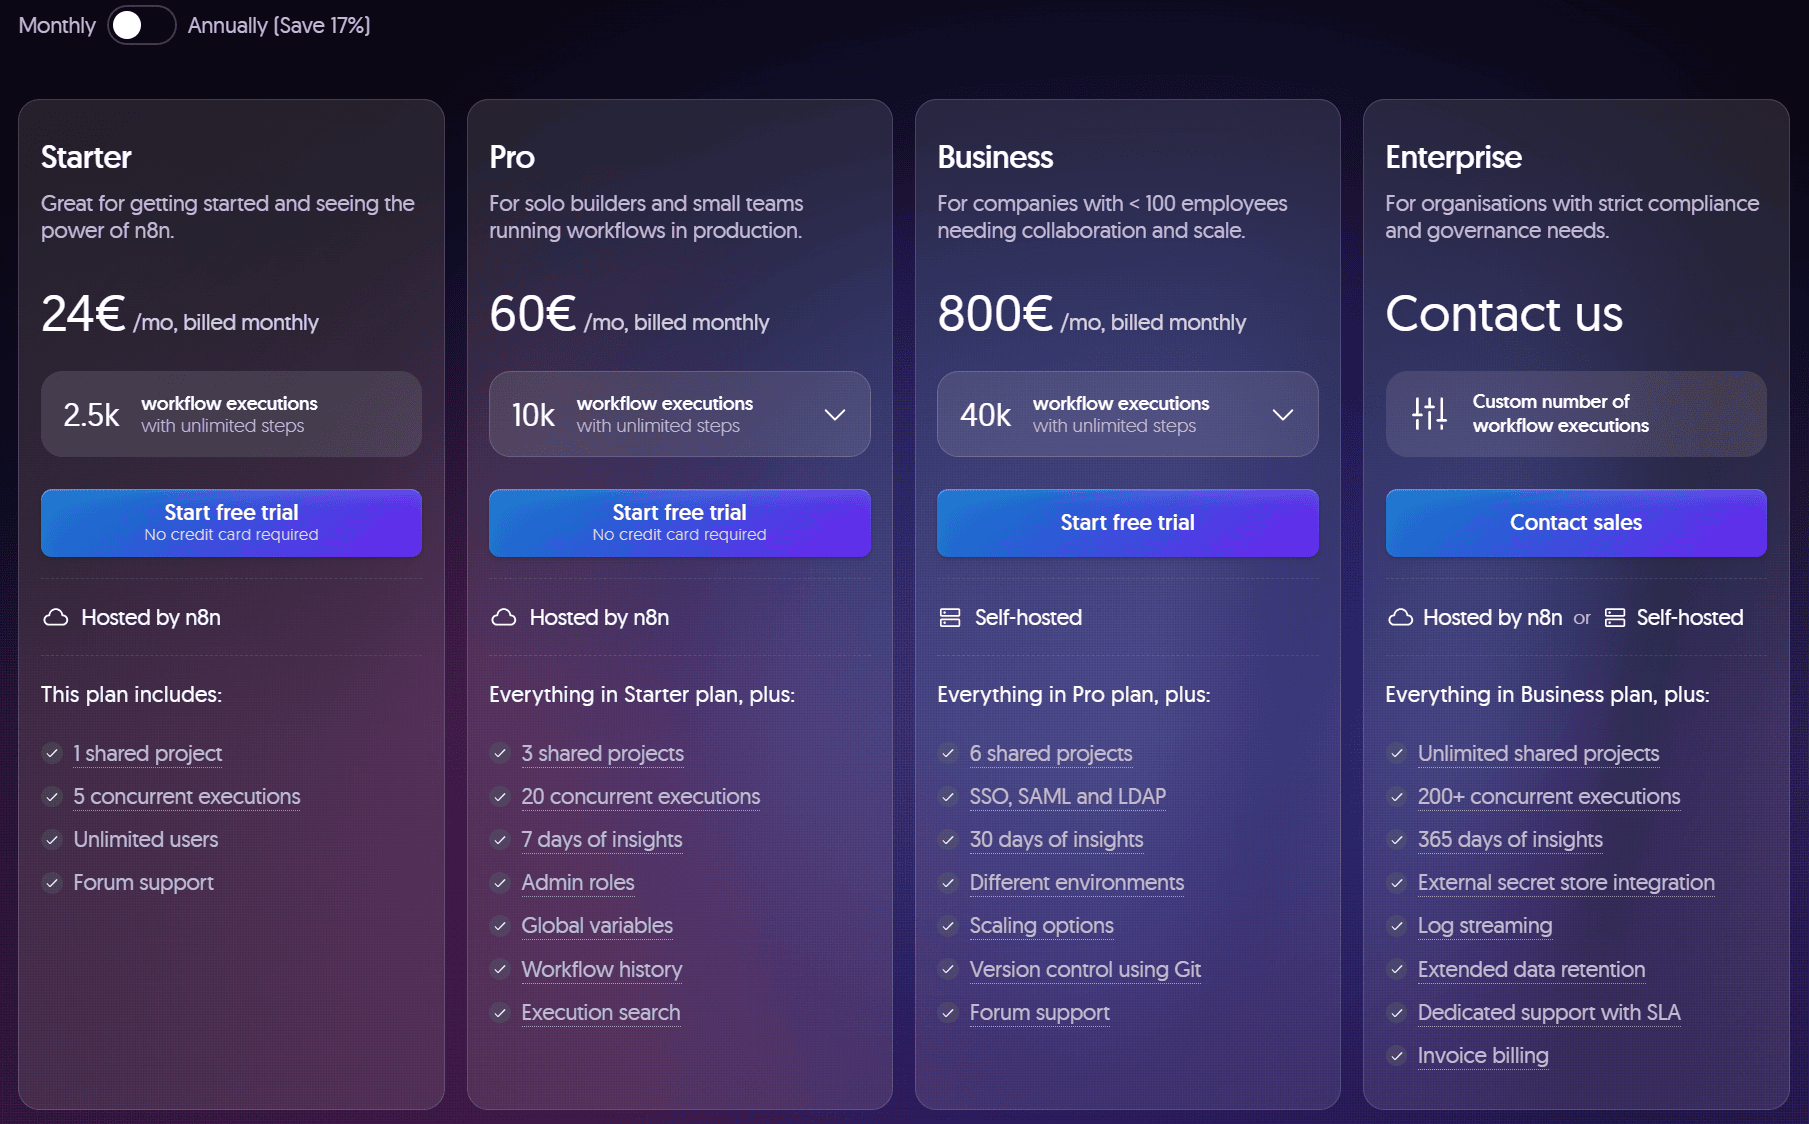1809x1124 pixels.
Task: Click the Workflow history feature link
Action: [x=601, y=970]
